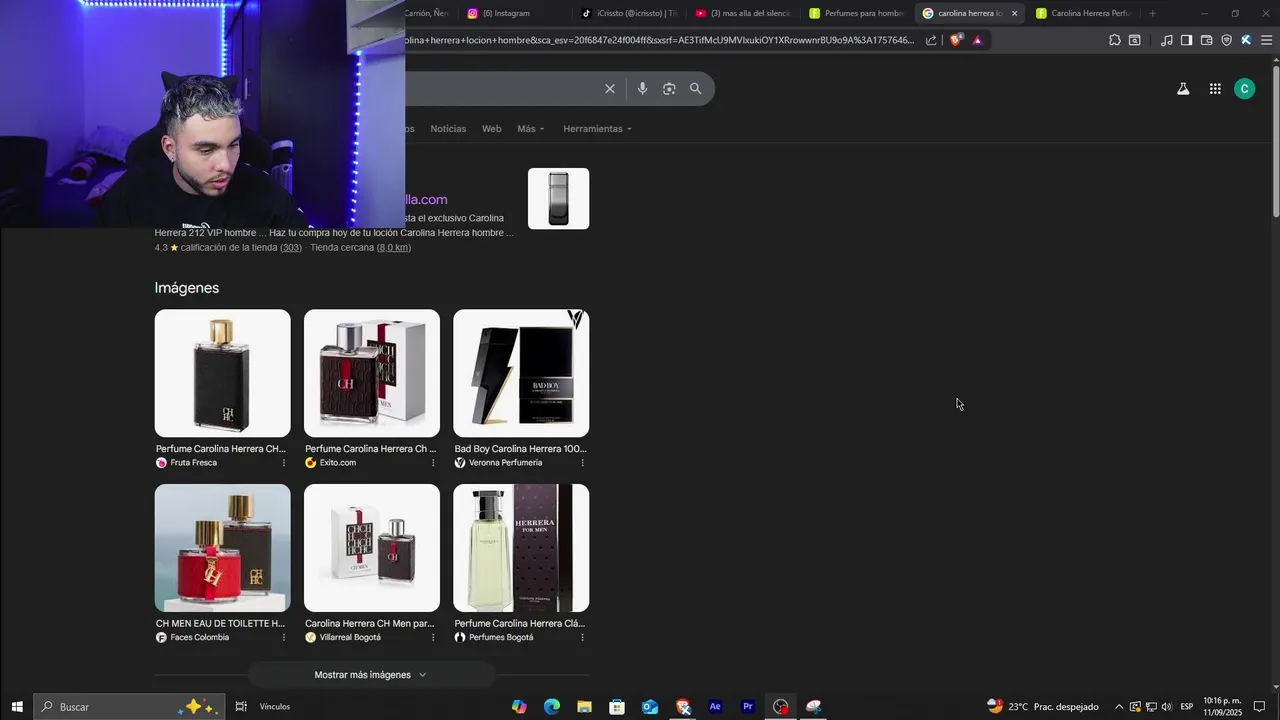Open the Villarreal Bogotá CH Men image
Viewport: 1280px width, 720px height.
pyautogui.click(x=372, y=548)
